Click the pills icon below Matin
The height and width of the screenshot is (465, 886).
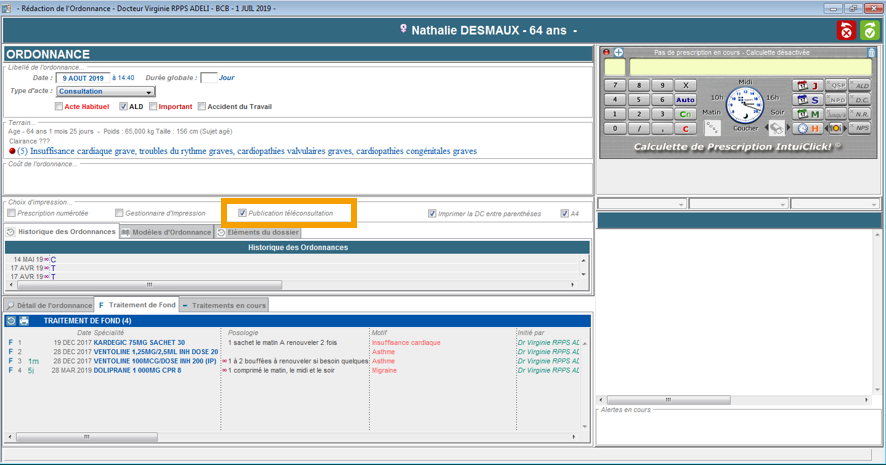pos(713,128)
